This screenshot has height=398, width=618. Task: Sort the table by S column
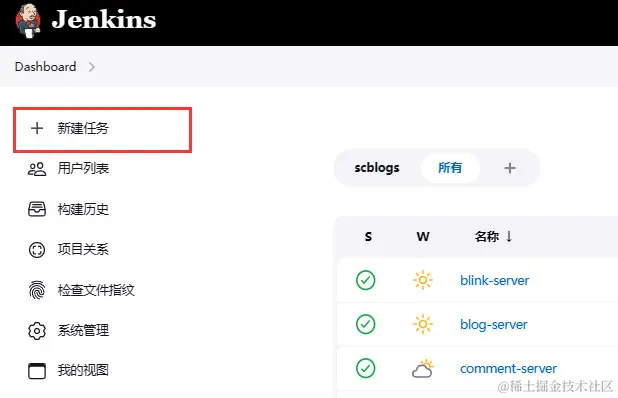[x=368, y=236]
